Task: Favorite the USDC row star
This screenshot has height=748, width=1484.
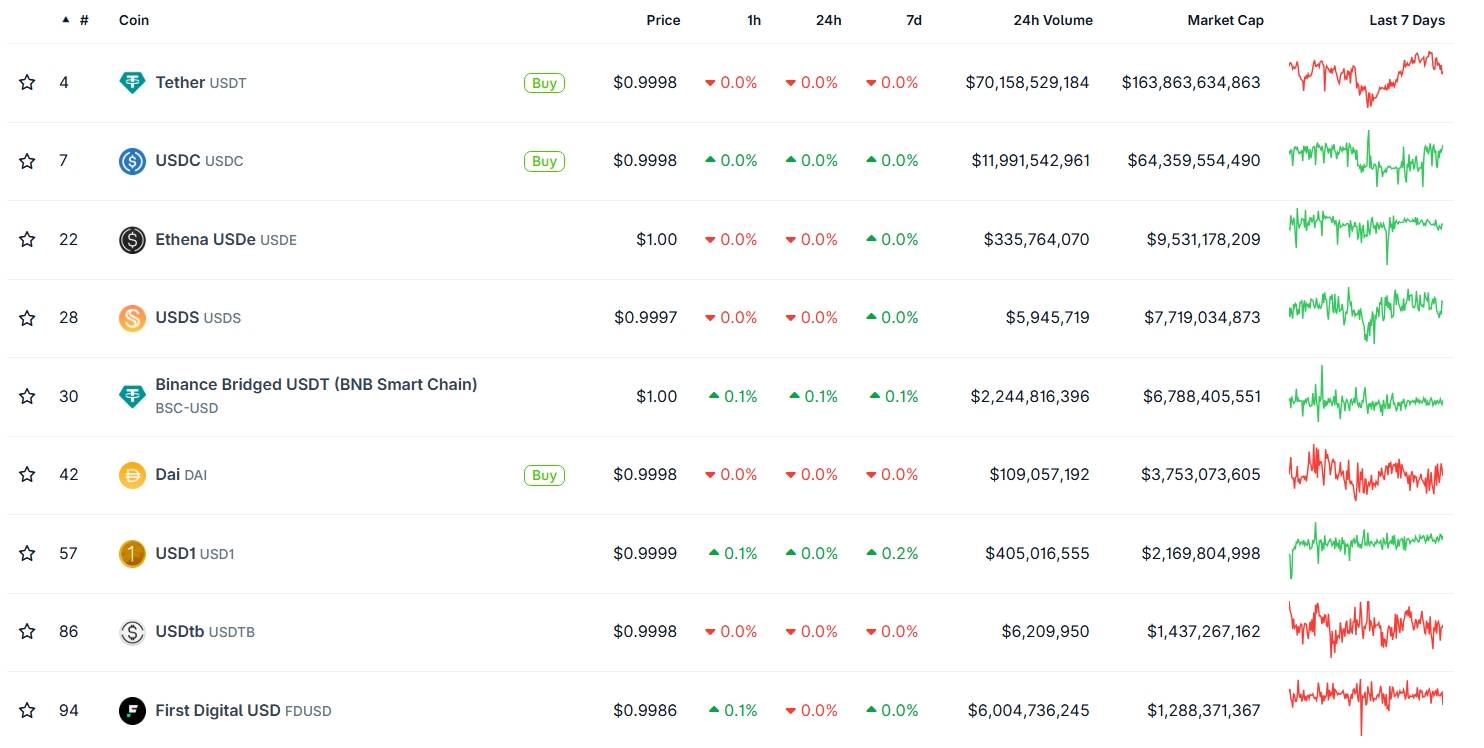Action: [27, 161]
